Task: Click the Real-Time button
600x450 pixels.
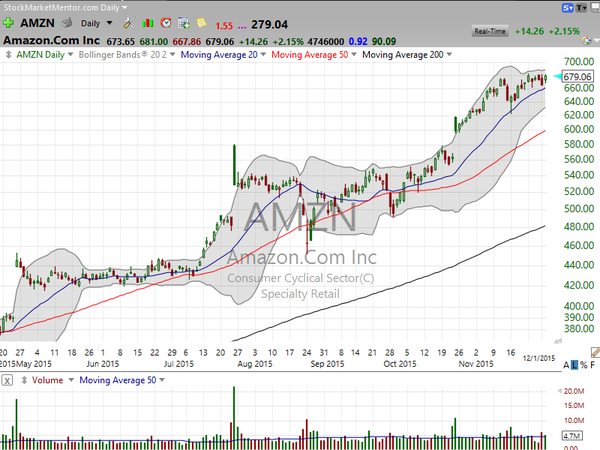Action: click(490, 31)
